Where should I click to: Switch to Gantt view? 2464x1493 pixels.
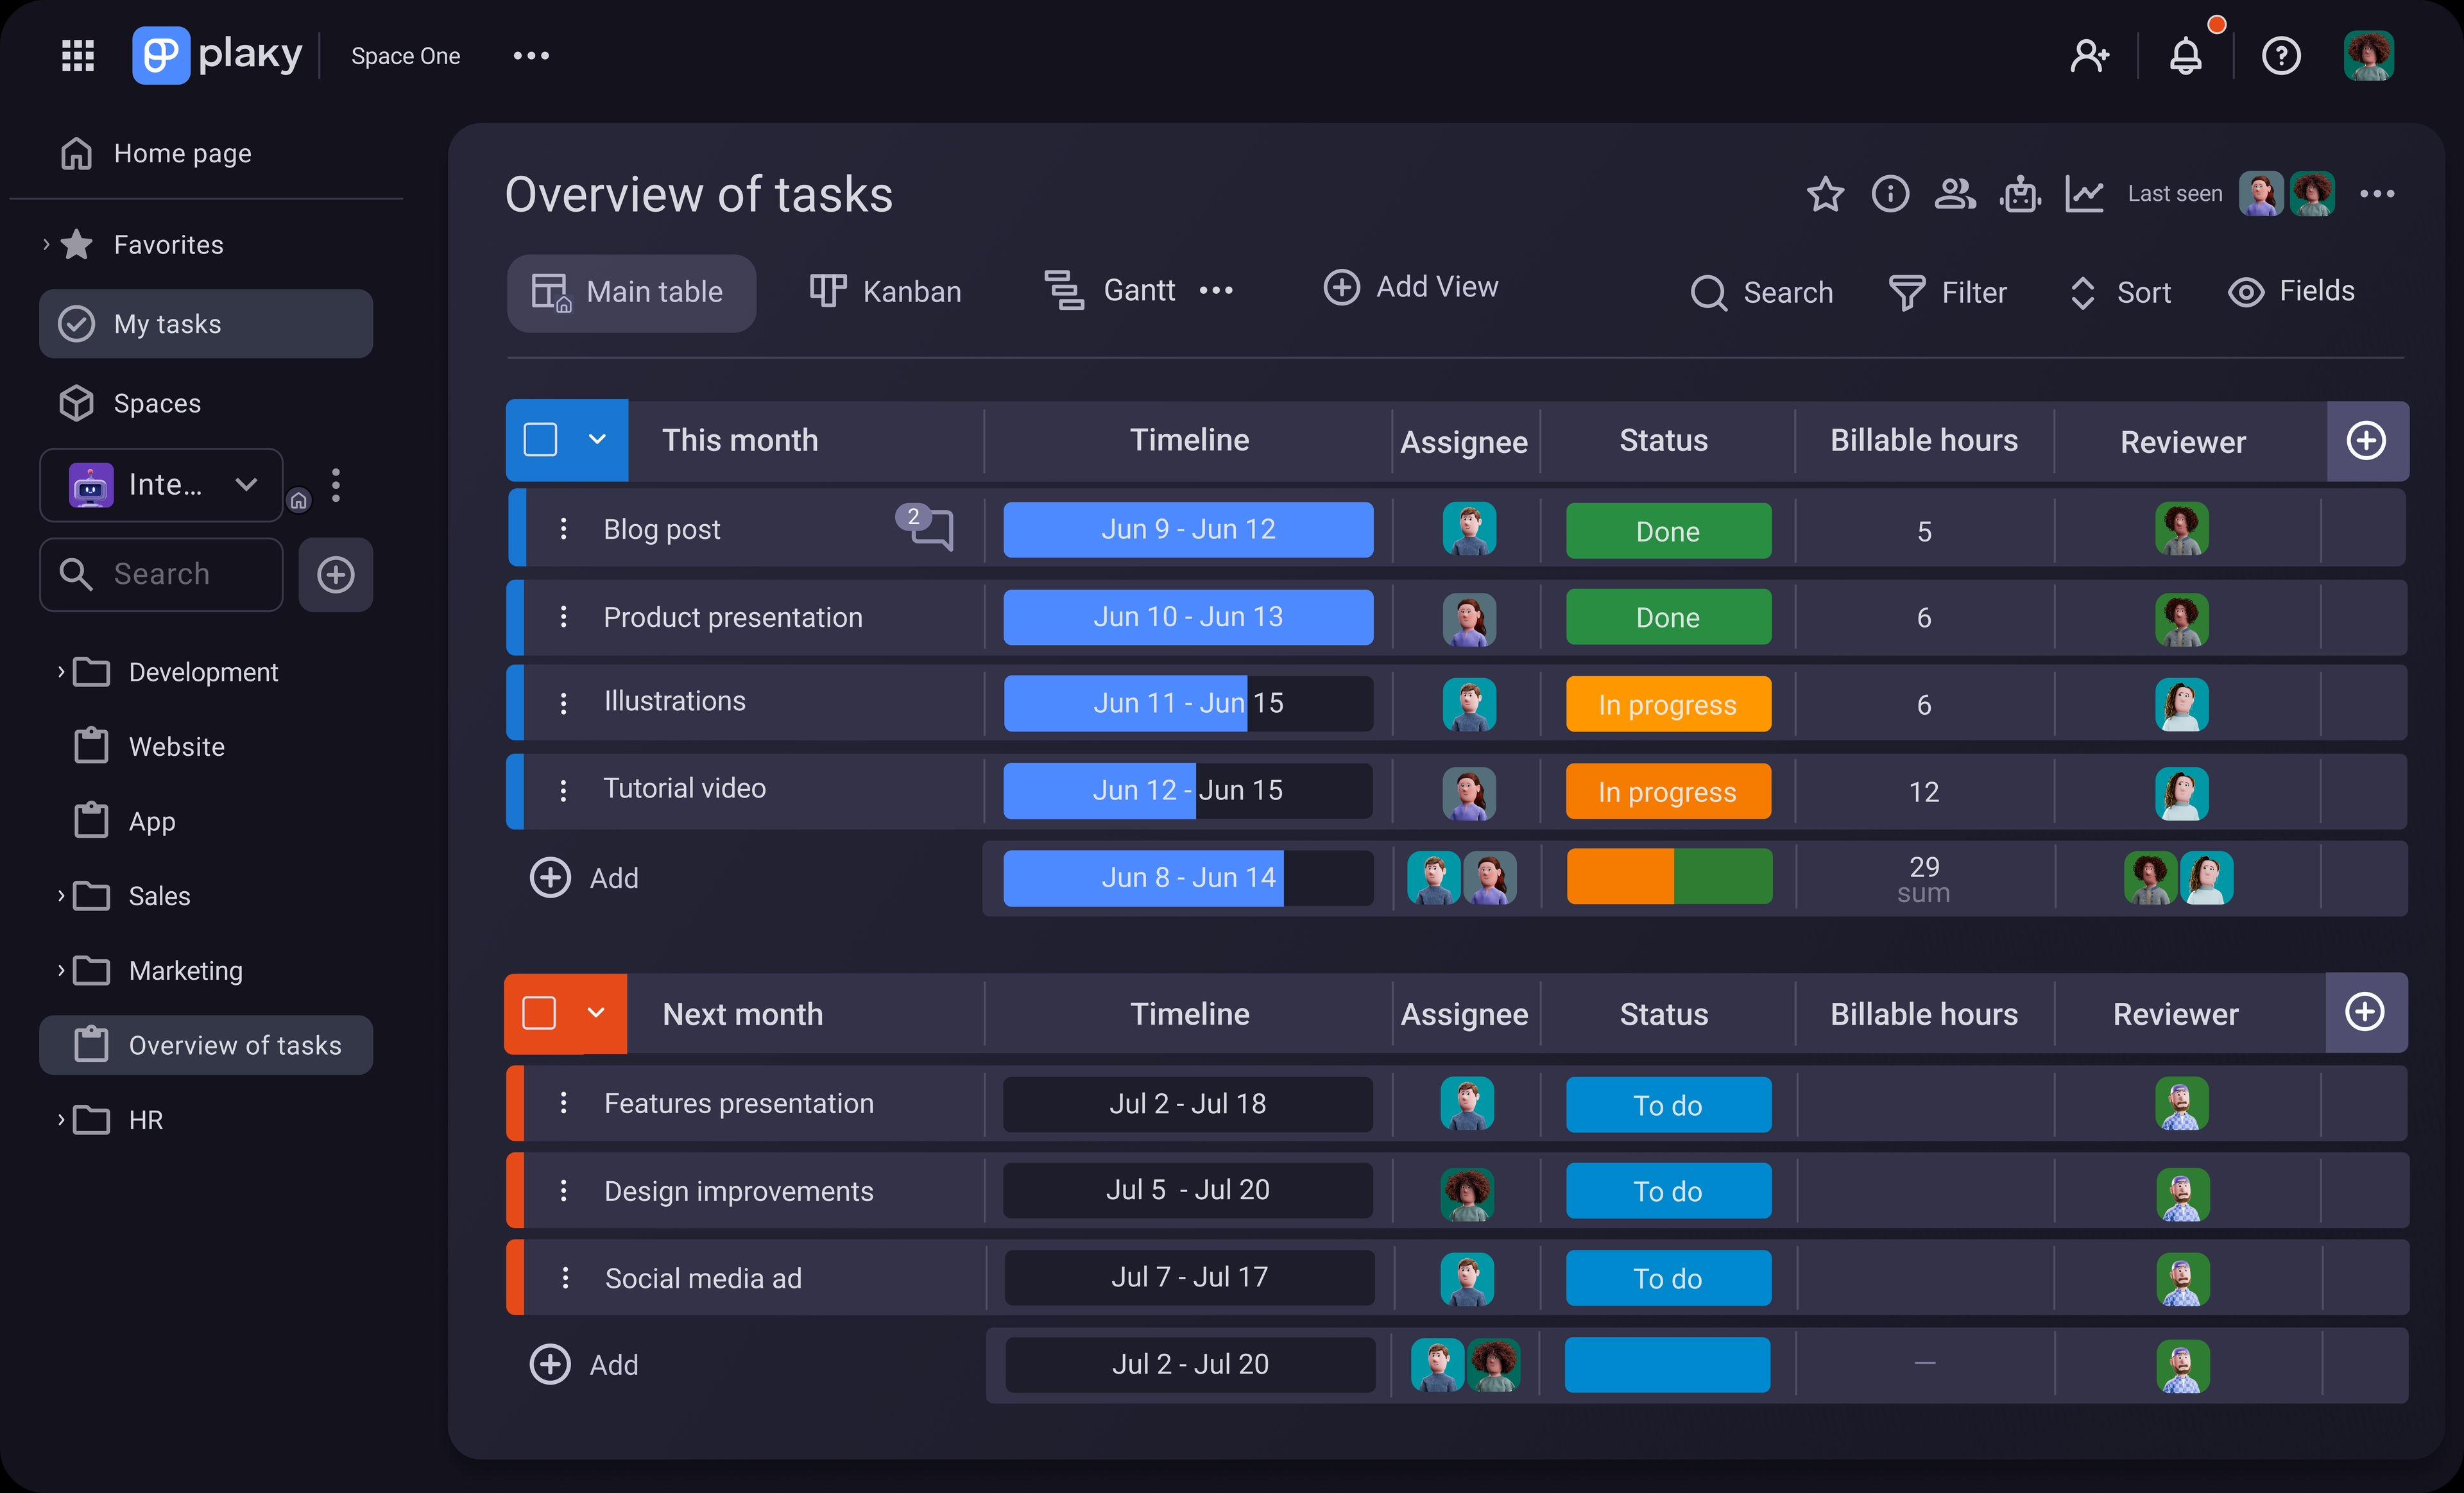coord(1109,290)
